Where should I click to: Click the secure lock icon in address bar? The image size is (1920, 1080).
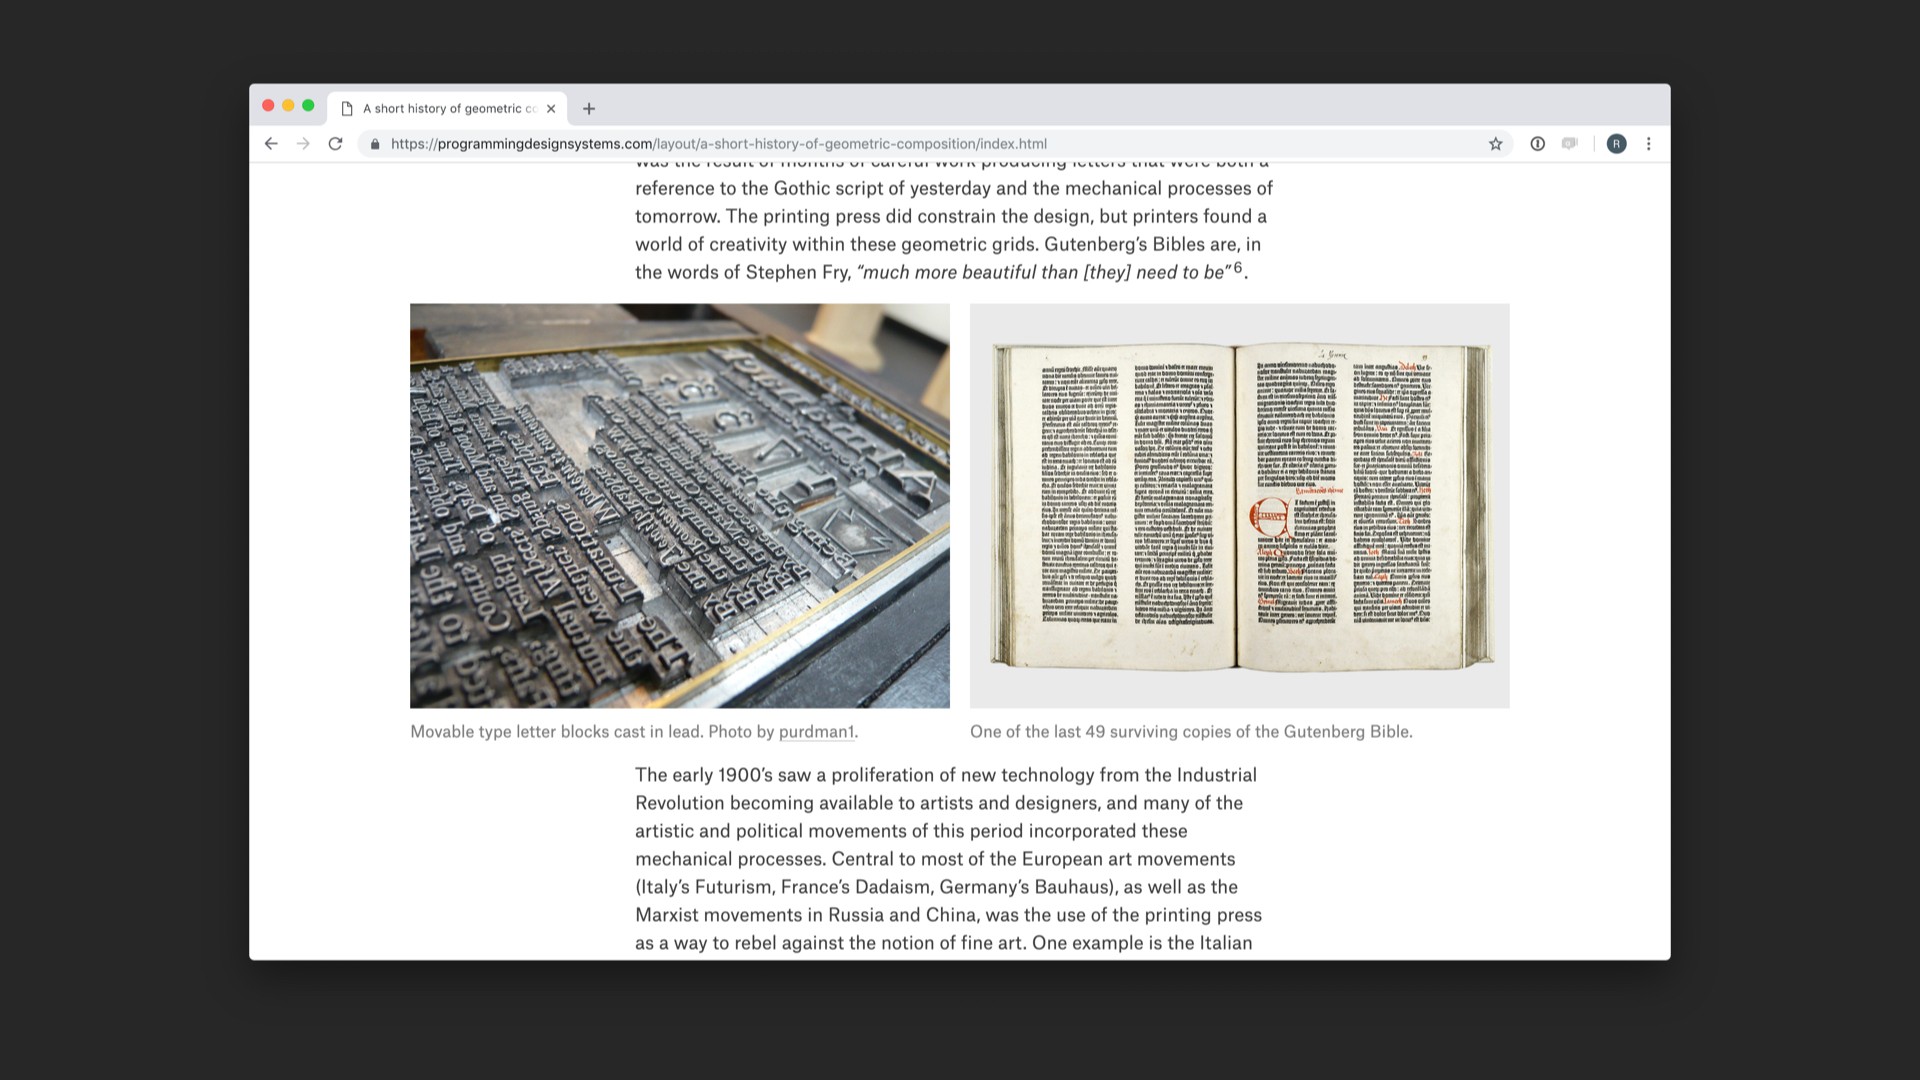point(375,144)
